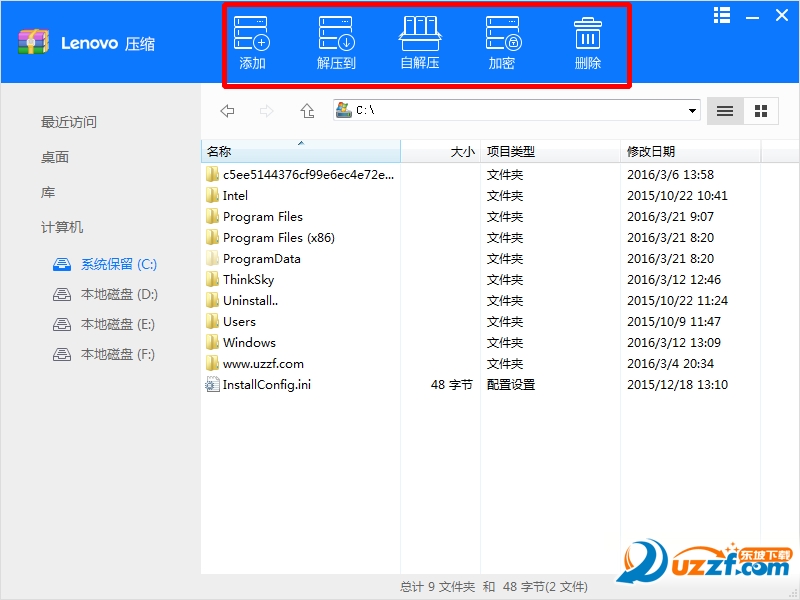Select drive 系统保留 (C:)

click(x=105, y=264)
